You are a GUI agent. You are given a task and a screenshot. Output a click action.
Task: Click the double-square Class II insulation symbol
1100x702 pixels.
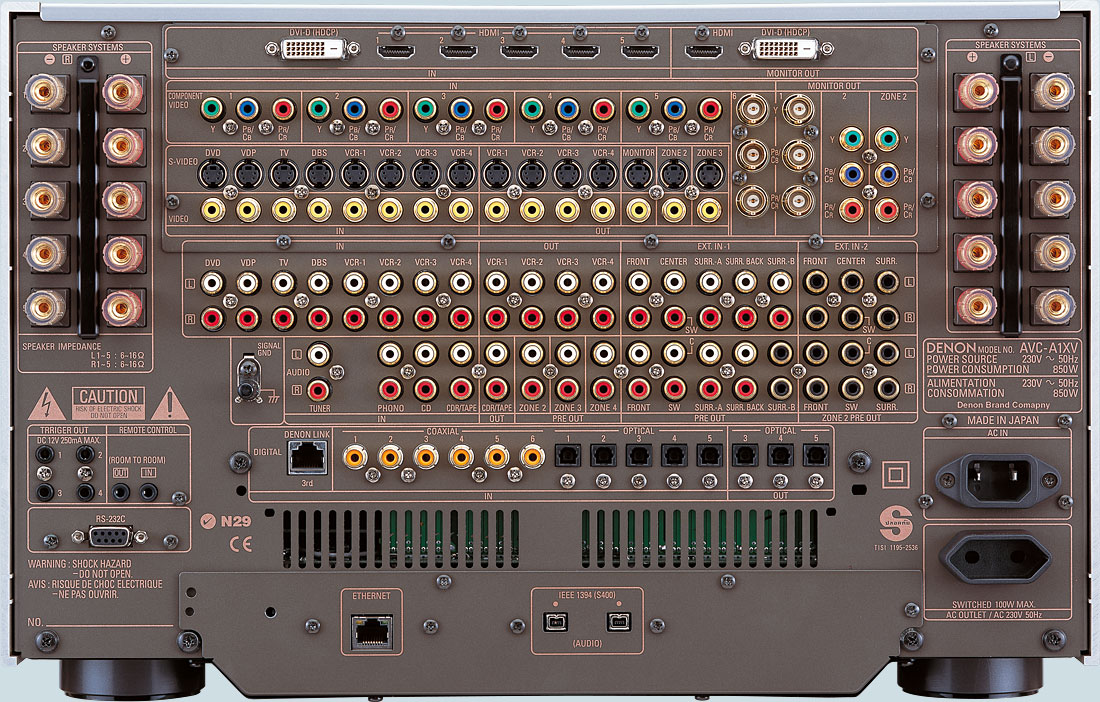click(895, 475)
